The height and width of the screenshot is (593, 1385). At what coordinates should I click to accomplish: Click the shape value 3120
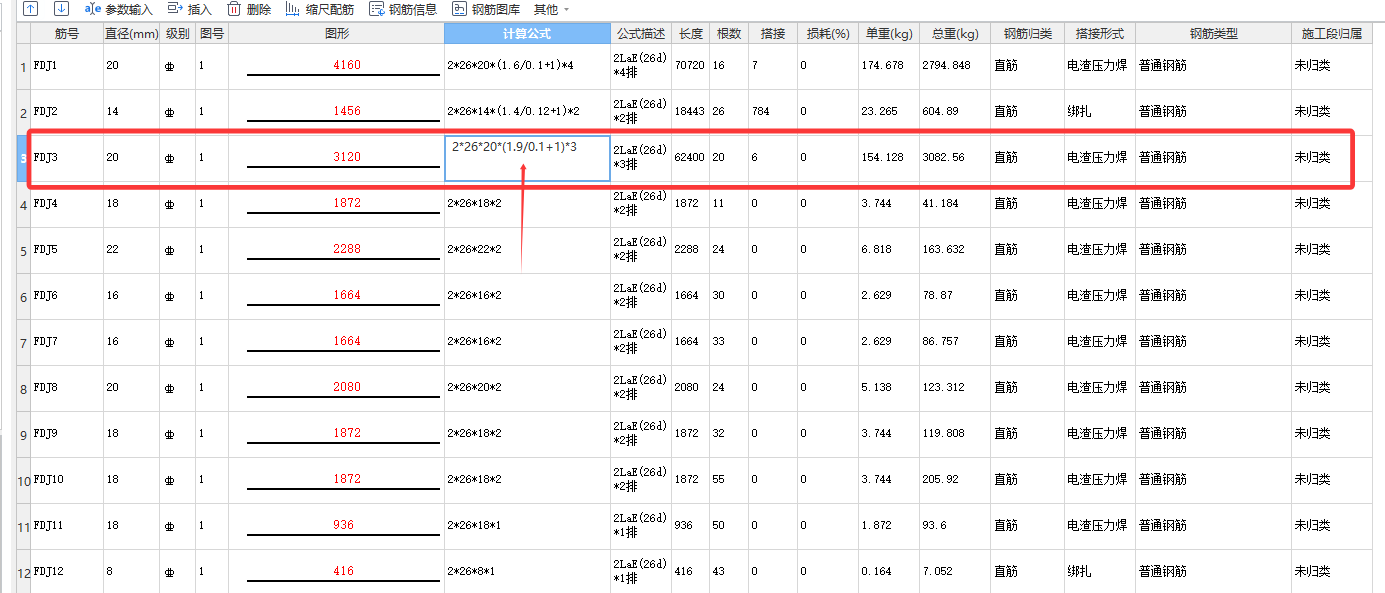[346, 157]
